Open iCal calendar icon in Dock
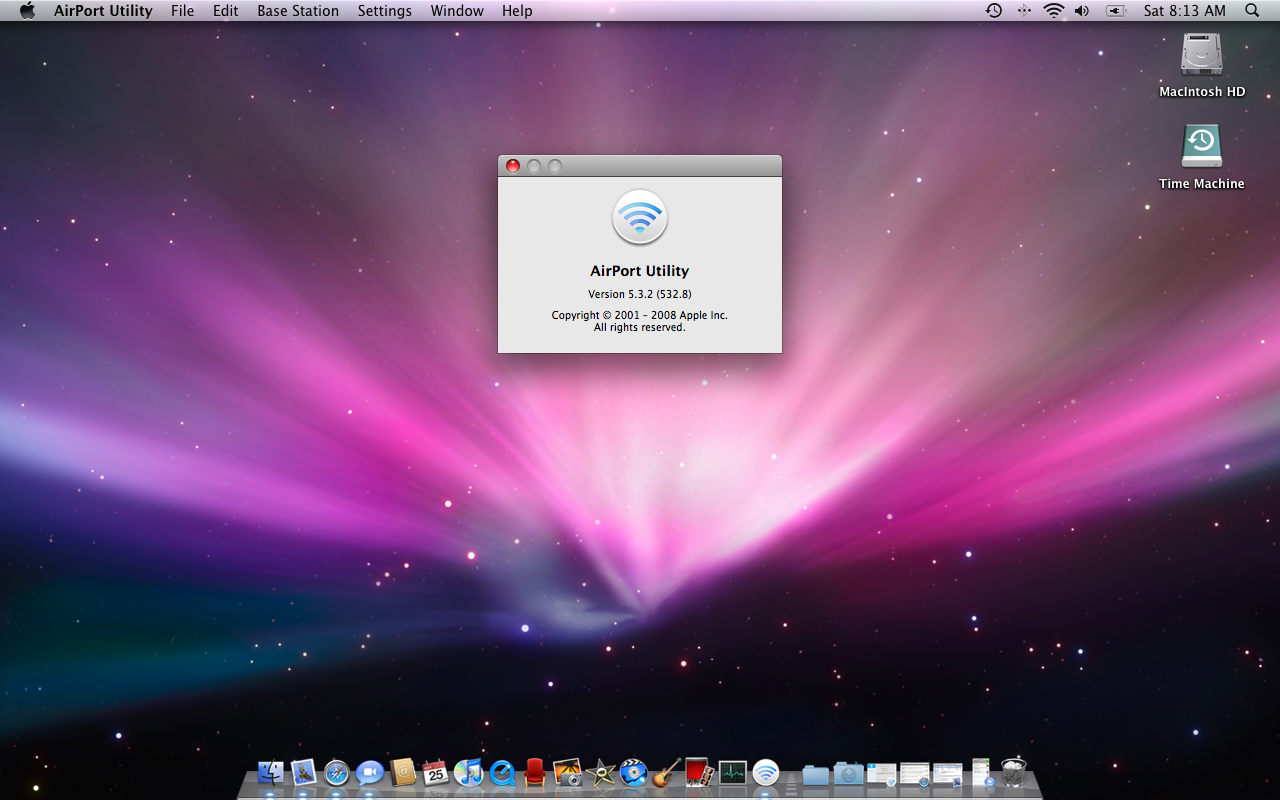This screenshot has height=800, width=1280. coord(435,772)
